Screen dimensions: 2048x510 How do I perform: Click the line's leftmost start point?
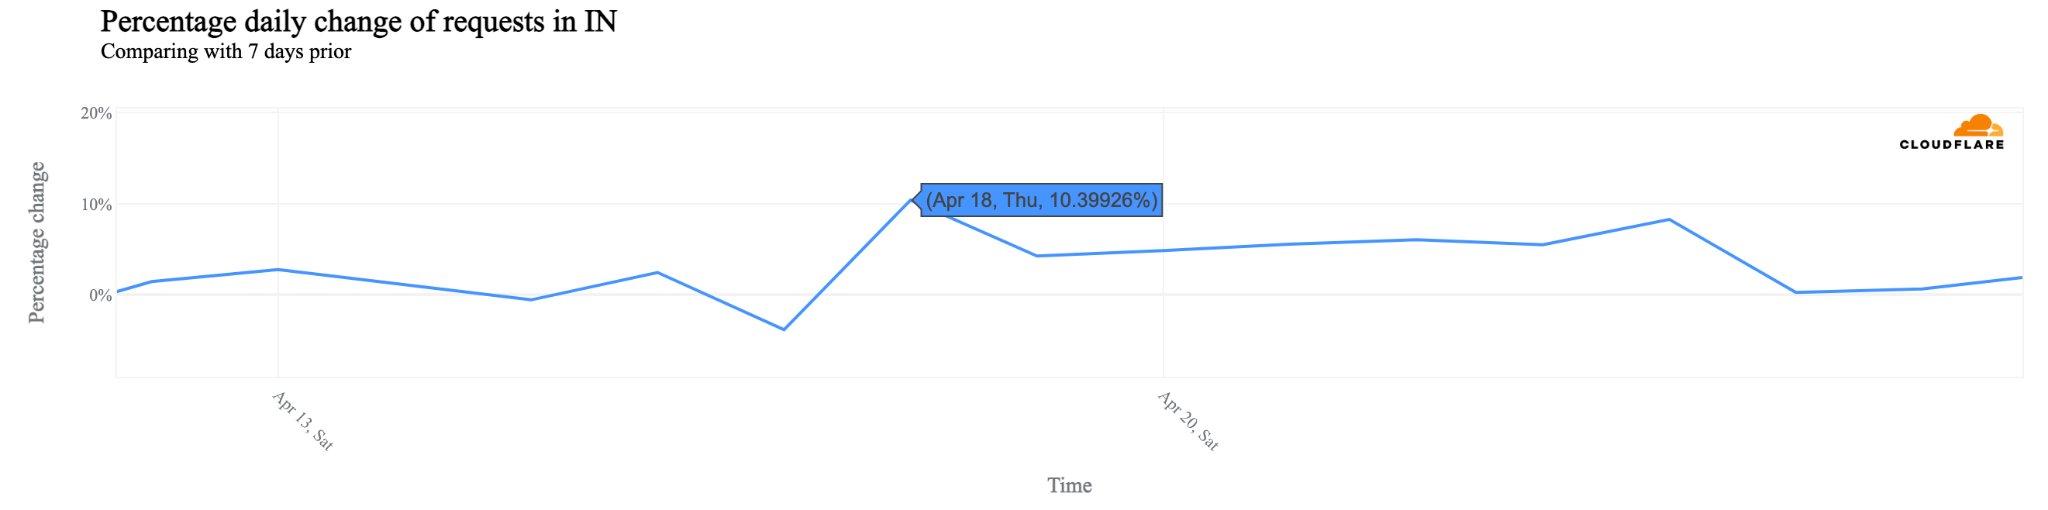118,291
